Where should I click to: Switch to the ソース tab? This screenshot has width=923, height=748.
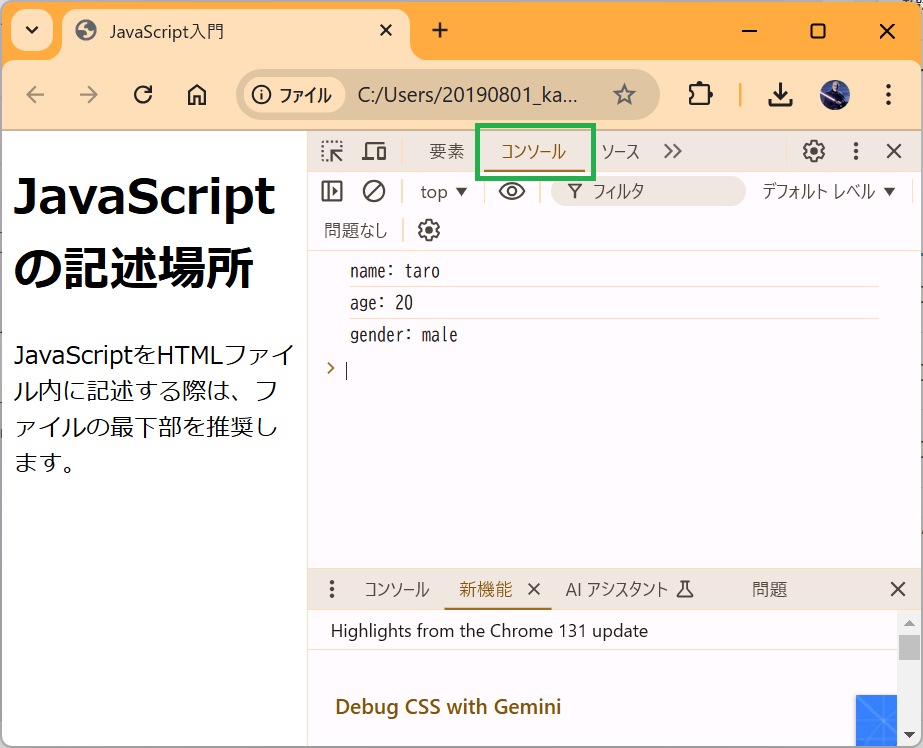tap(620, 151)
